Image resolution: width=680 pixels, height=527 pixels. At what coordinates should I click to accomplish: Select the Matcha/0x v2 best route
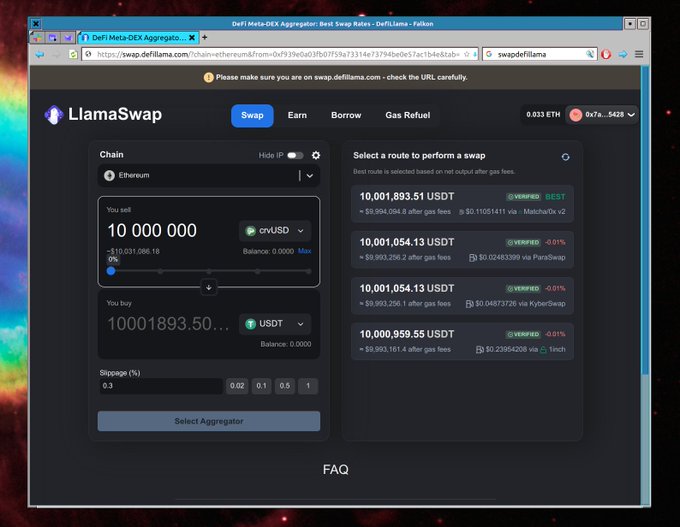pyautogui.click(x=462, y=204)
